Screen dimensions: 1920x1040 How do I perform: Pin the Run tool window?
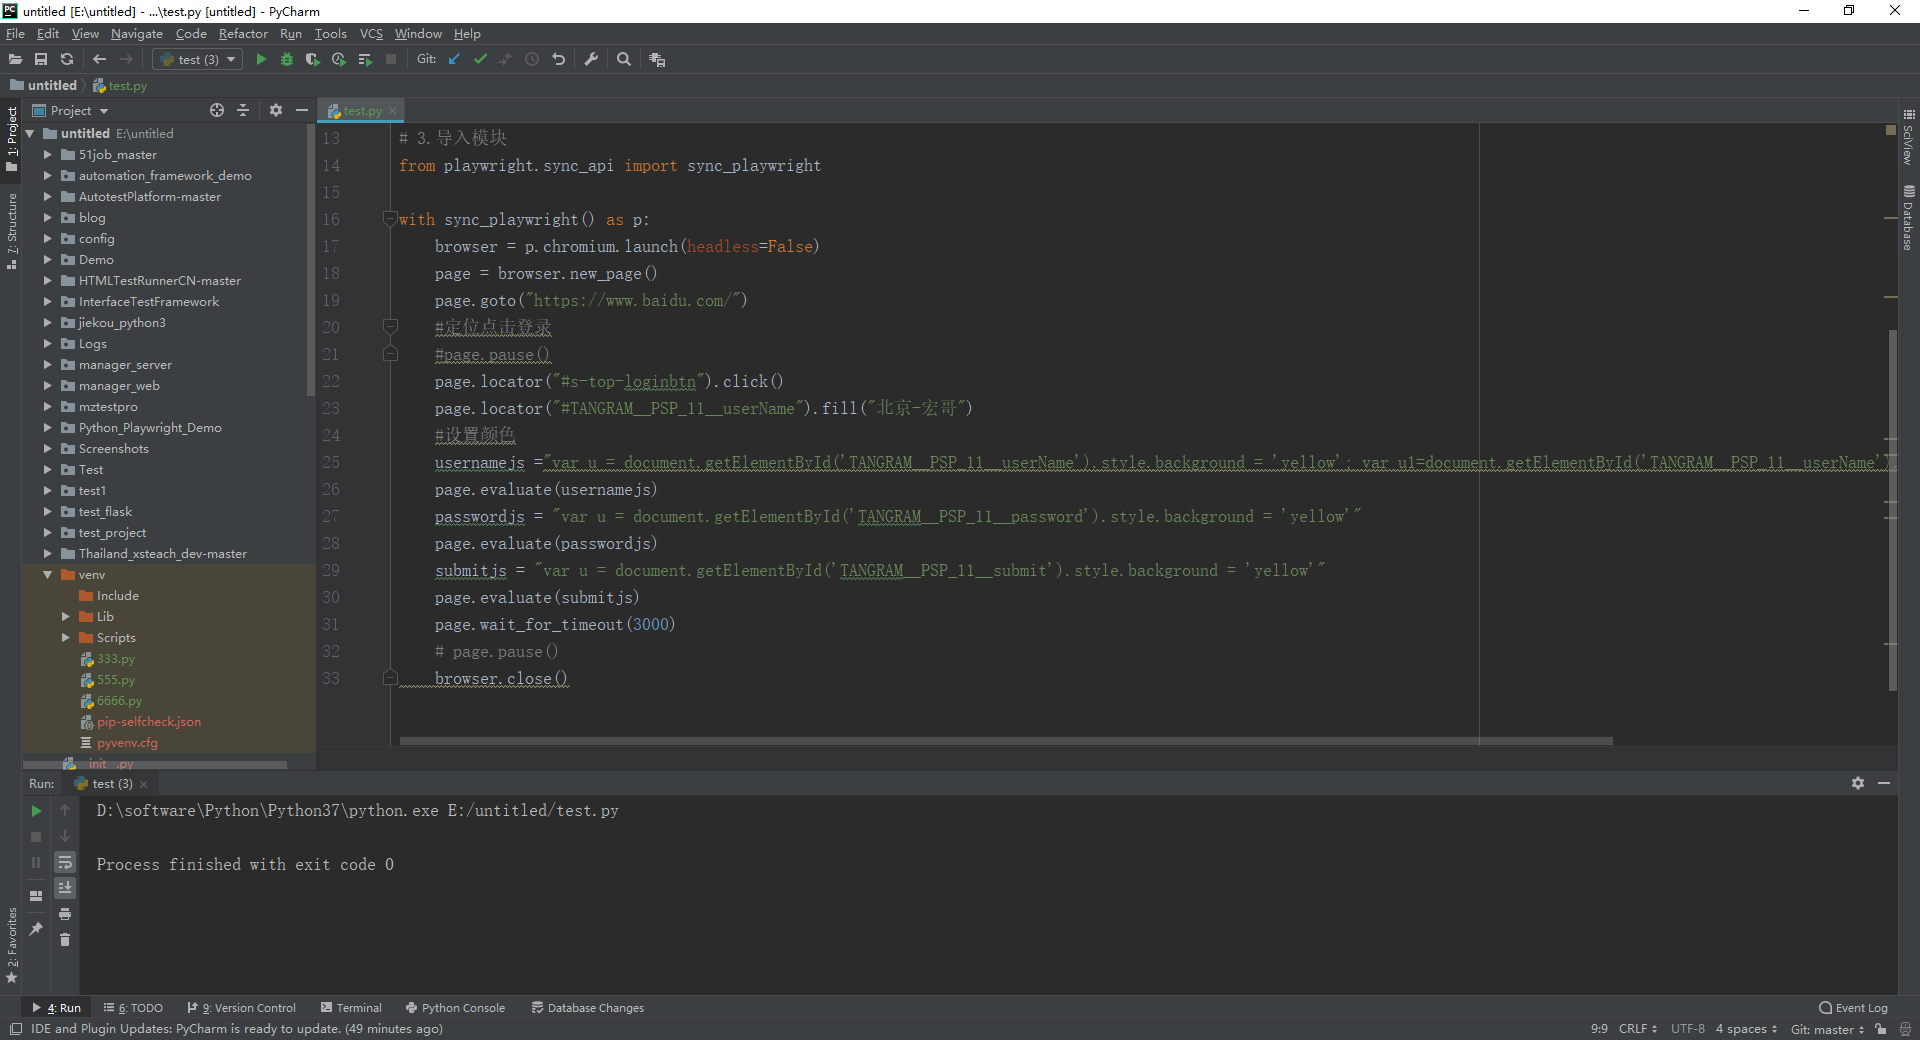(x=36, y=928)
